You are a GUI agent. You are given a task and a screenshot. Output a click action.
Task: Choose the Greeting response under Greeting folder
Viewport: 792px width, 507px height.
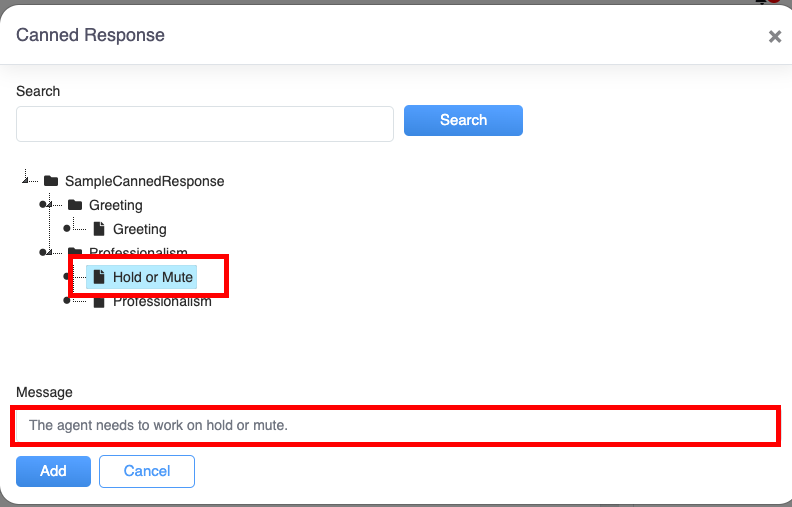pyautogui.click(x=140, y=229)
